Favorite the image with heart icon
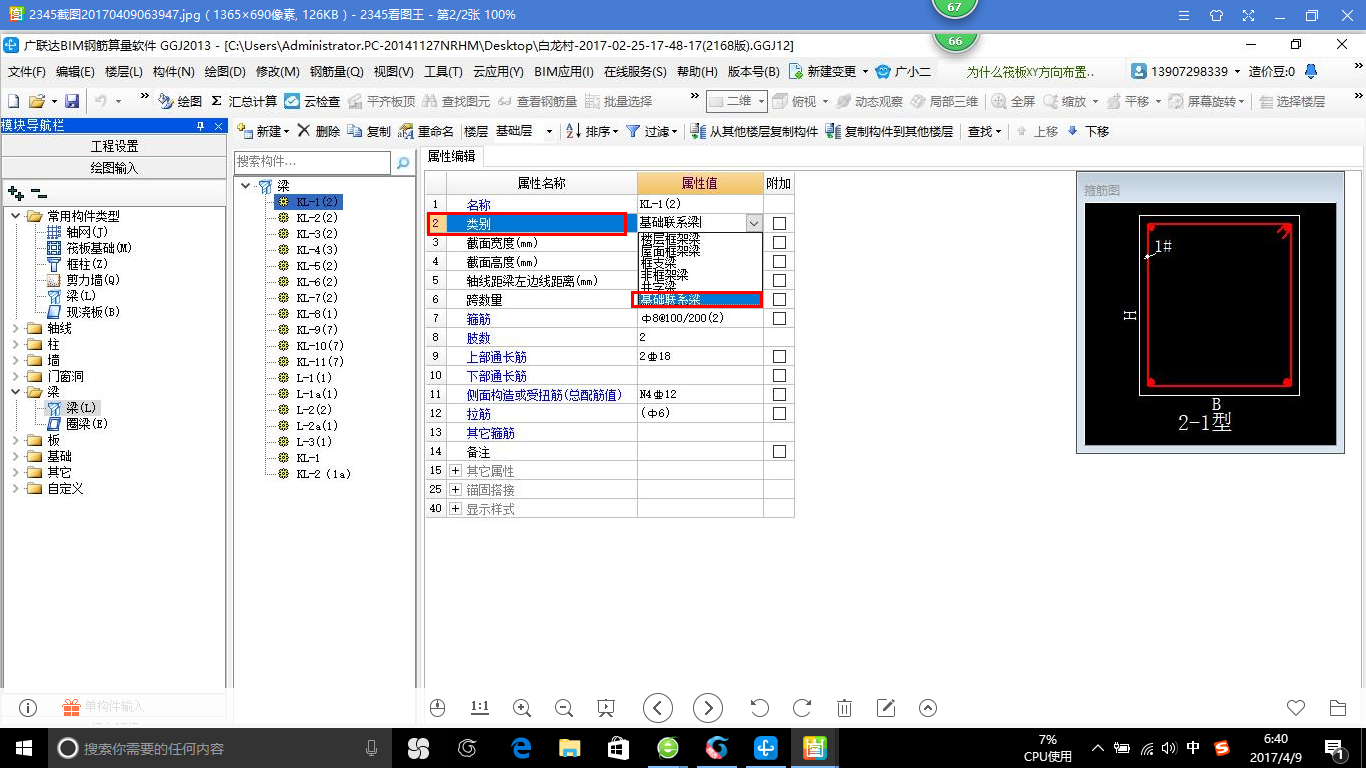This screenshot has width=1366, height=768. (1296, 708)
